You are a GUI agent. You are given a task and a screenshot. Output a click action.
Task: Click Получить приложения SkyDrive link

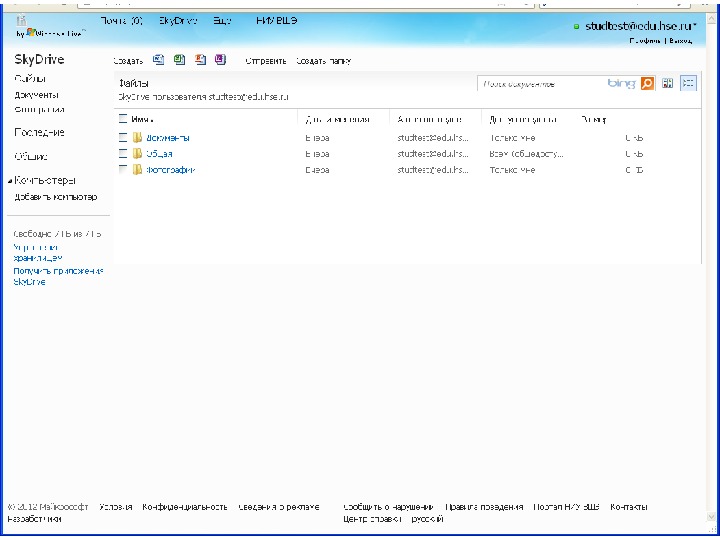pos(58,276)
